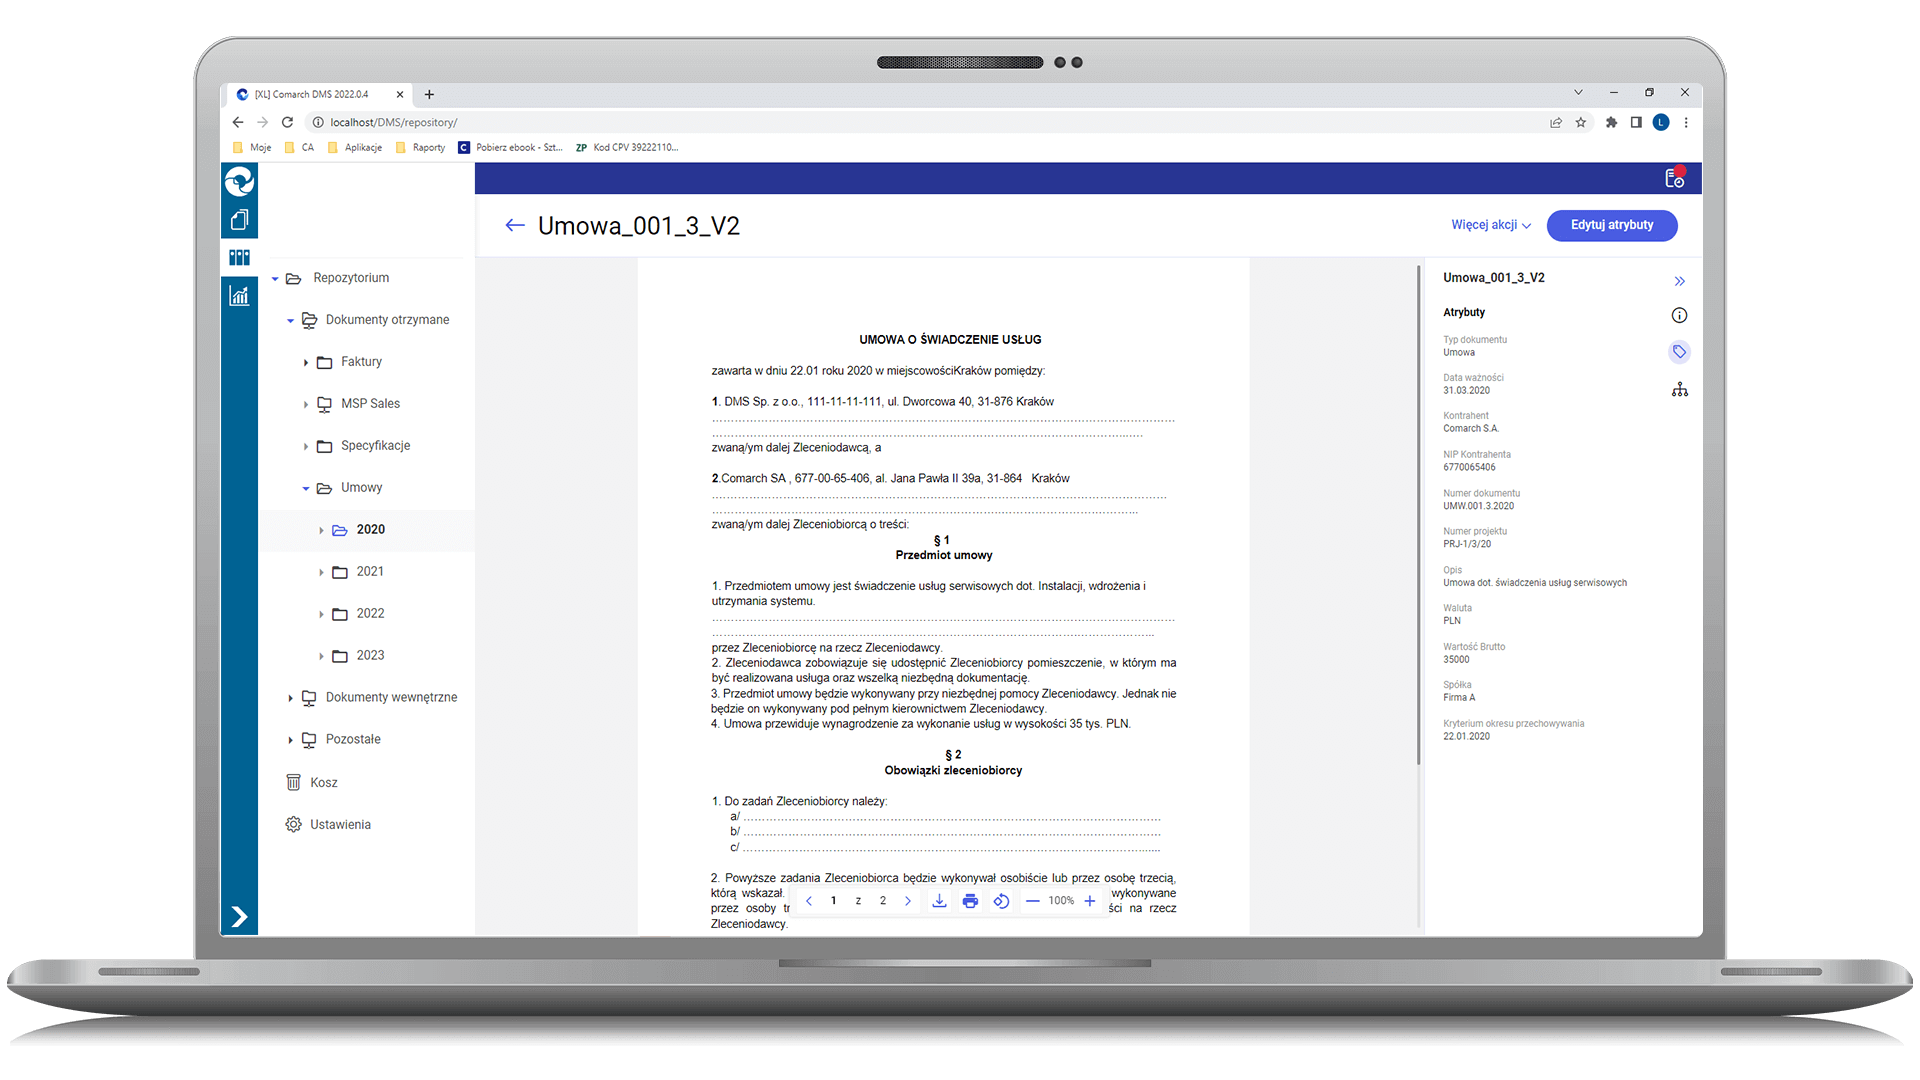
Task: Open the browser tab search chevron
Action: [1578, 92]
